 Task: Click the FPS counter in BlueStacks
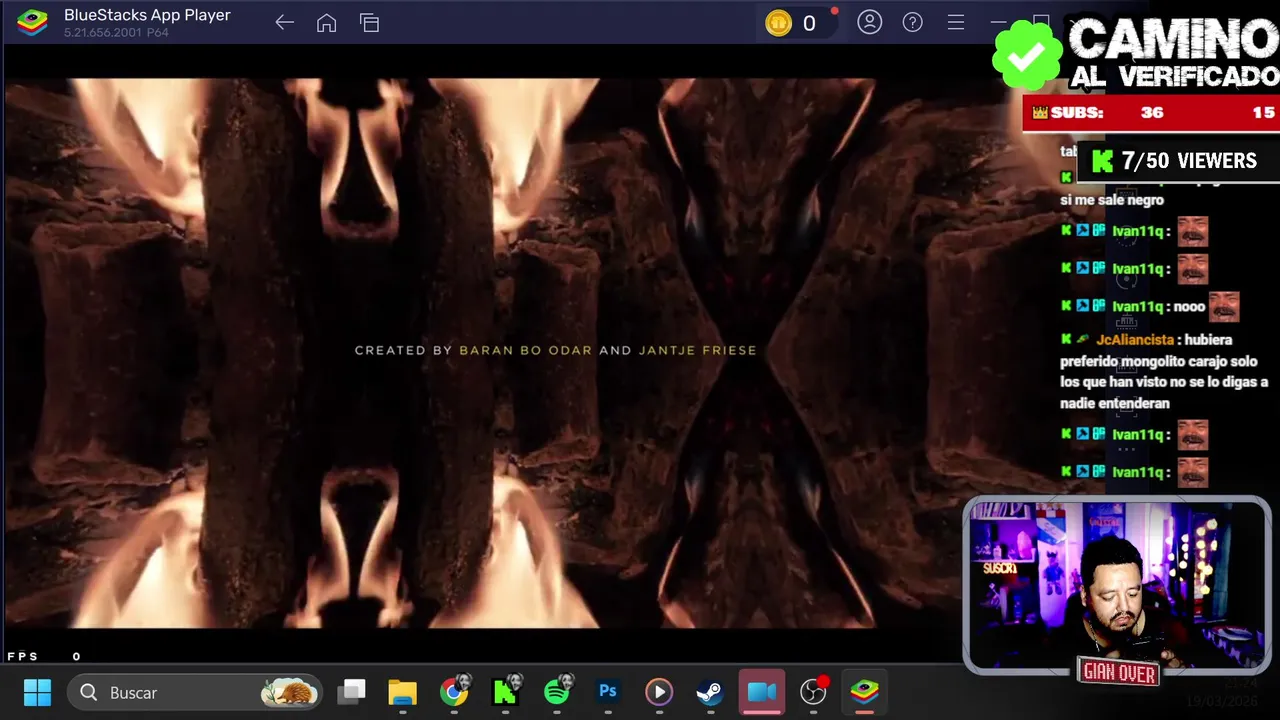coord(44,656)
